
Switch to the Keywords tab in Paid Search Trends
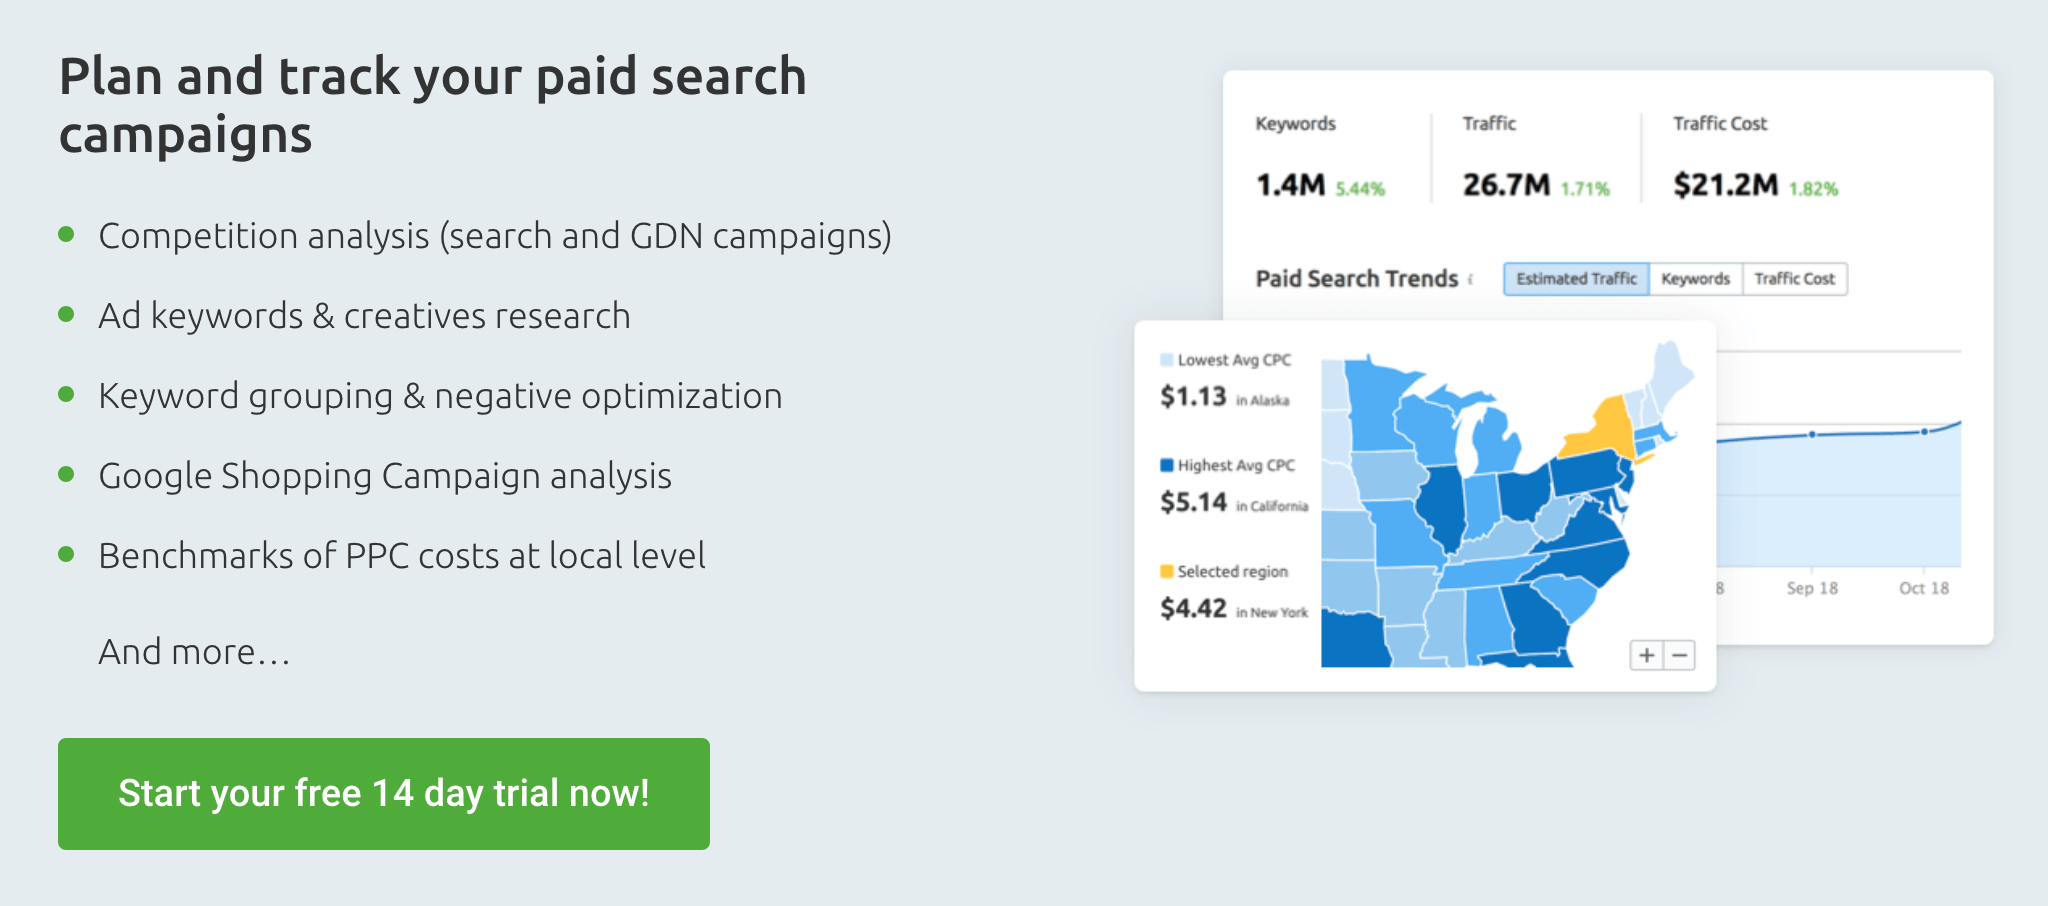[x=1695, y=279]
